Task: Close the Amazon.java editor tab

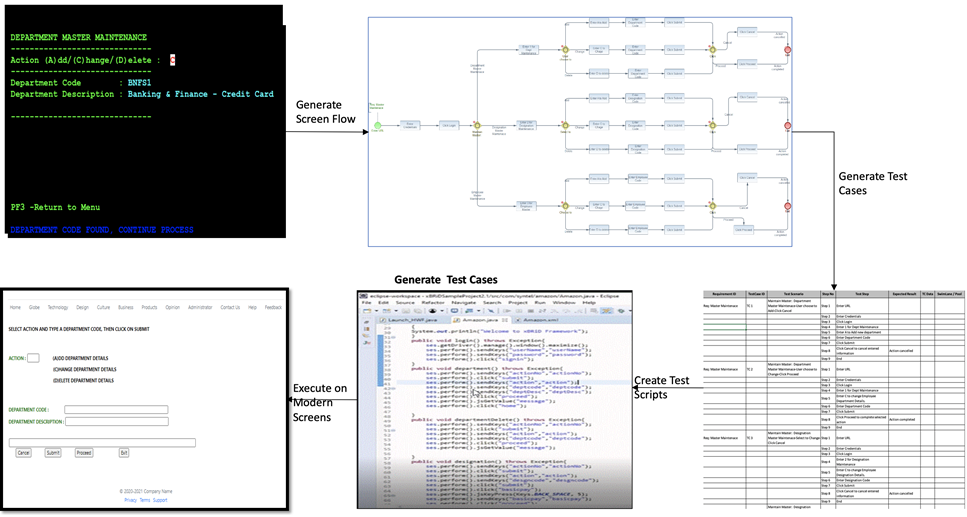Action: pos(505,320)
